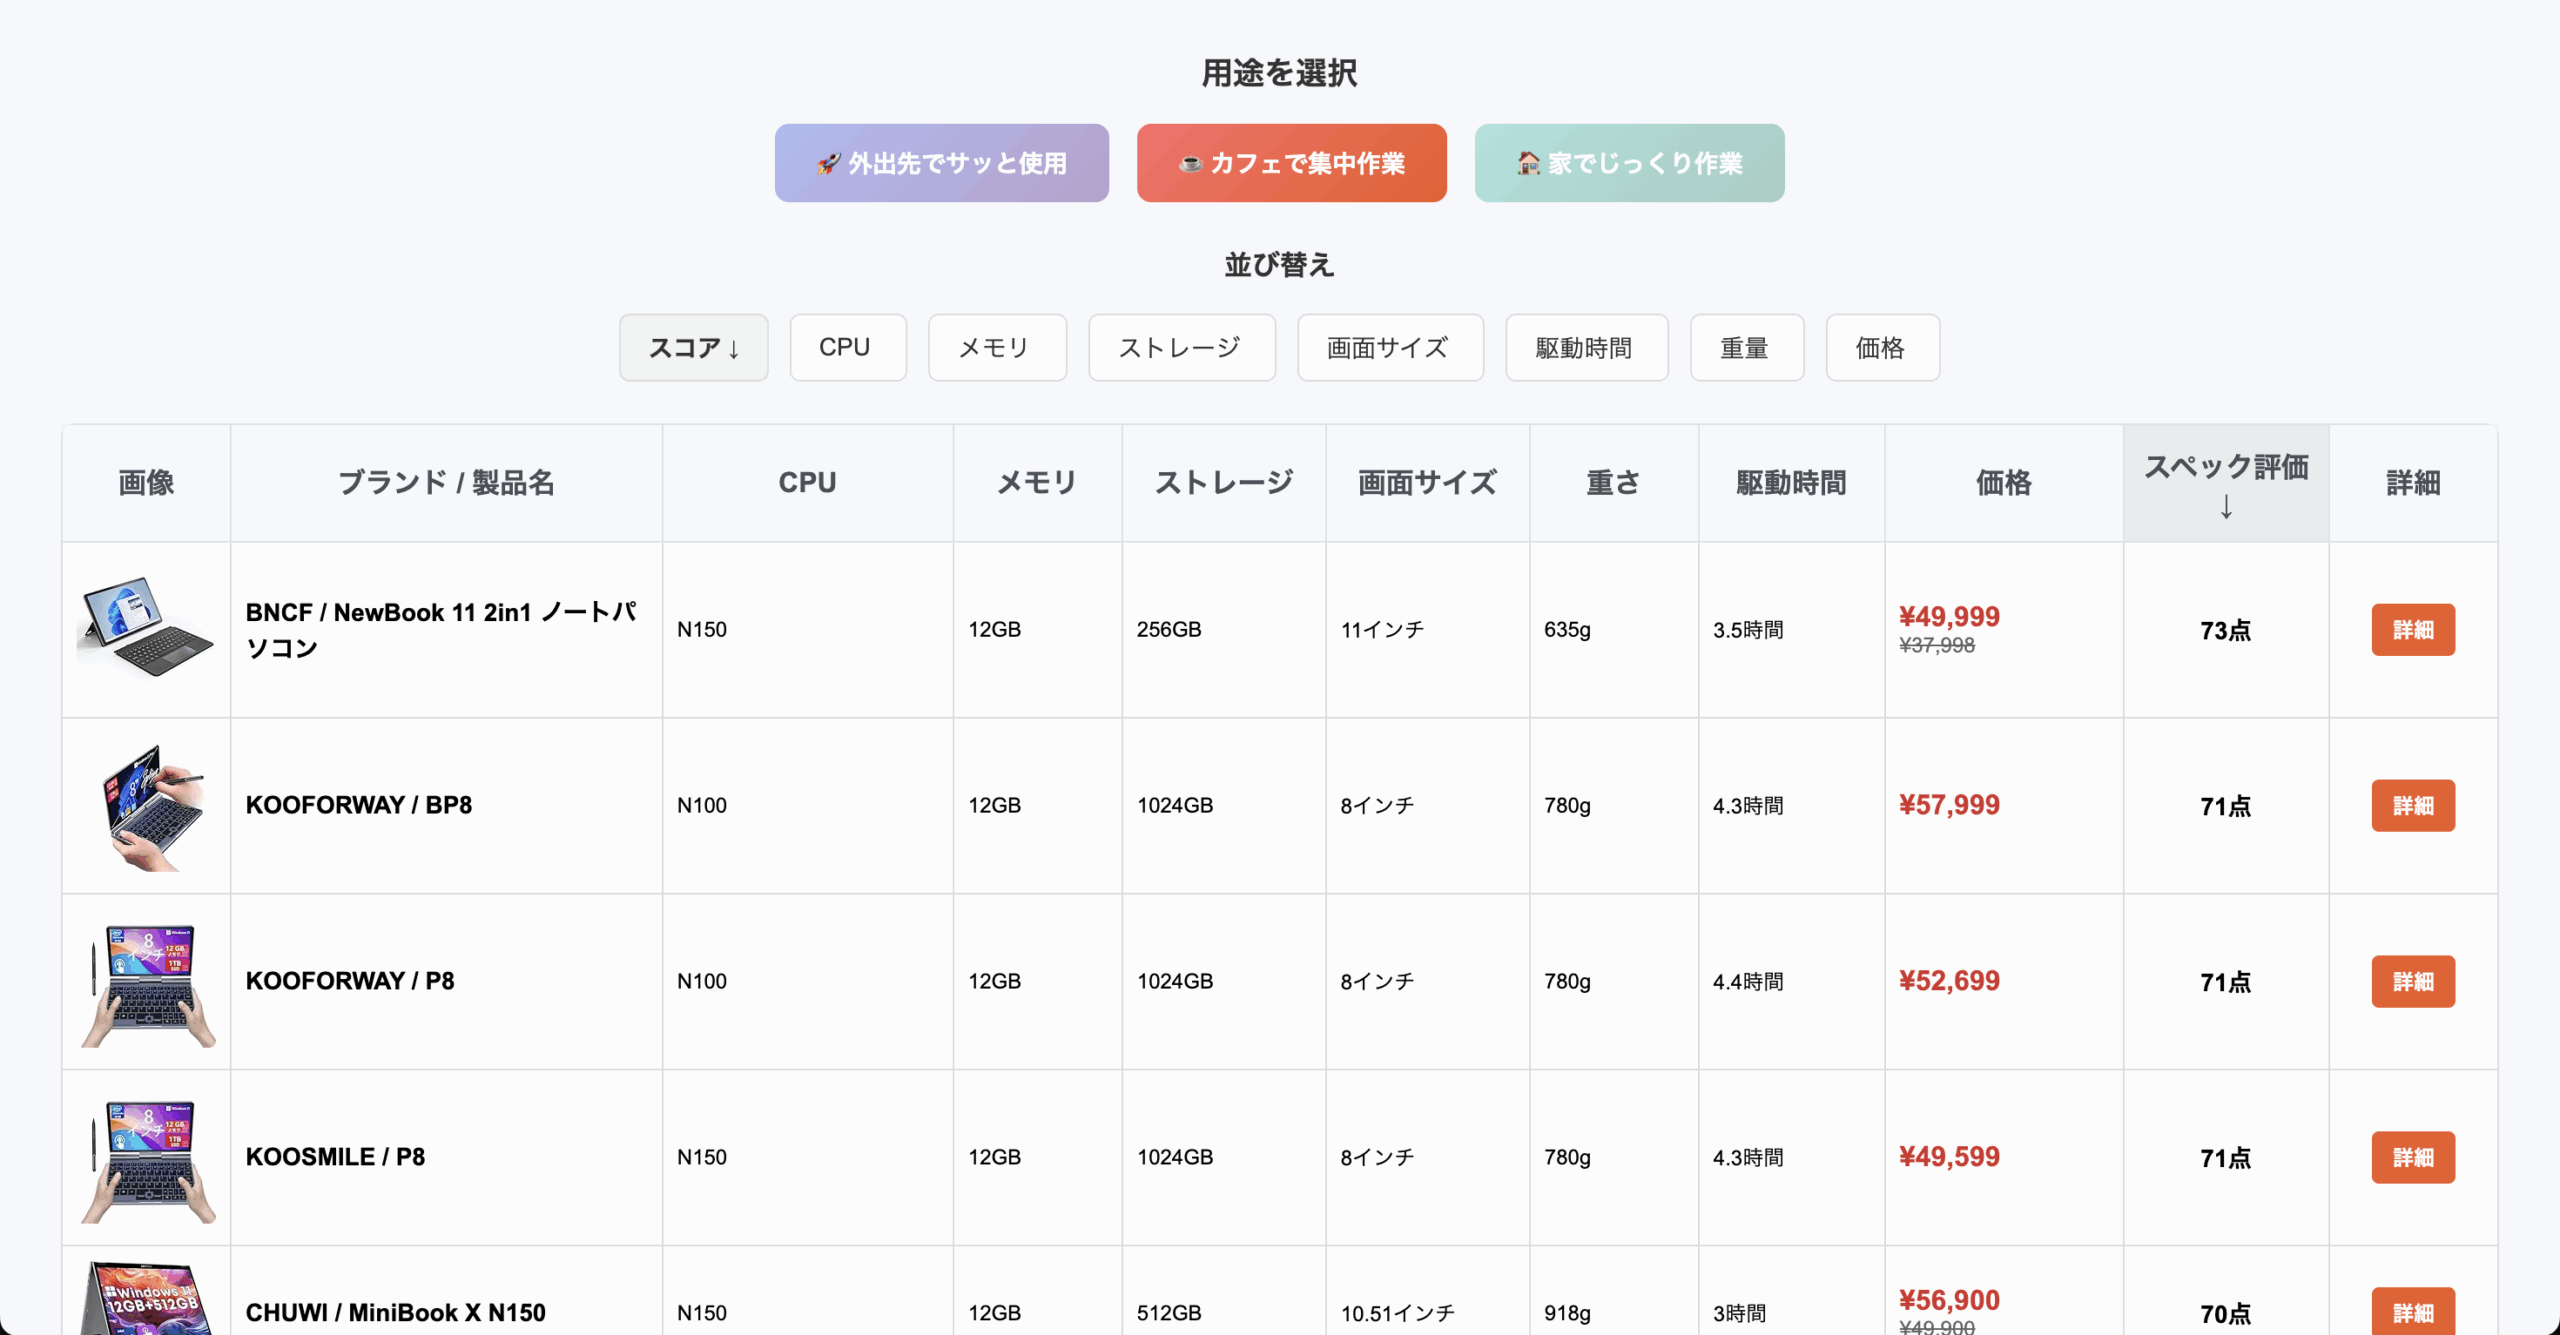The image size is (2560, 1335).
Task: Click the CHUWI / MiniBook X N150 name
Action: click(396, 1313)
